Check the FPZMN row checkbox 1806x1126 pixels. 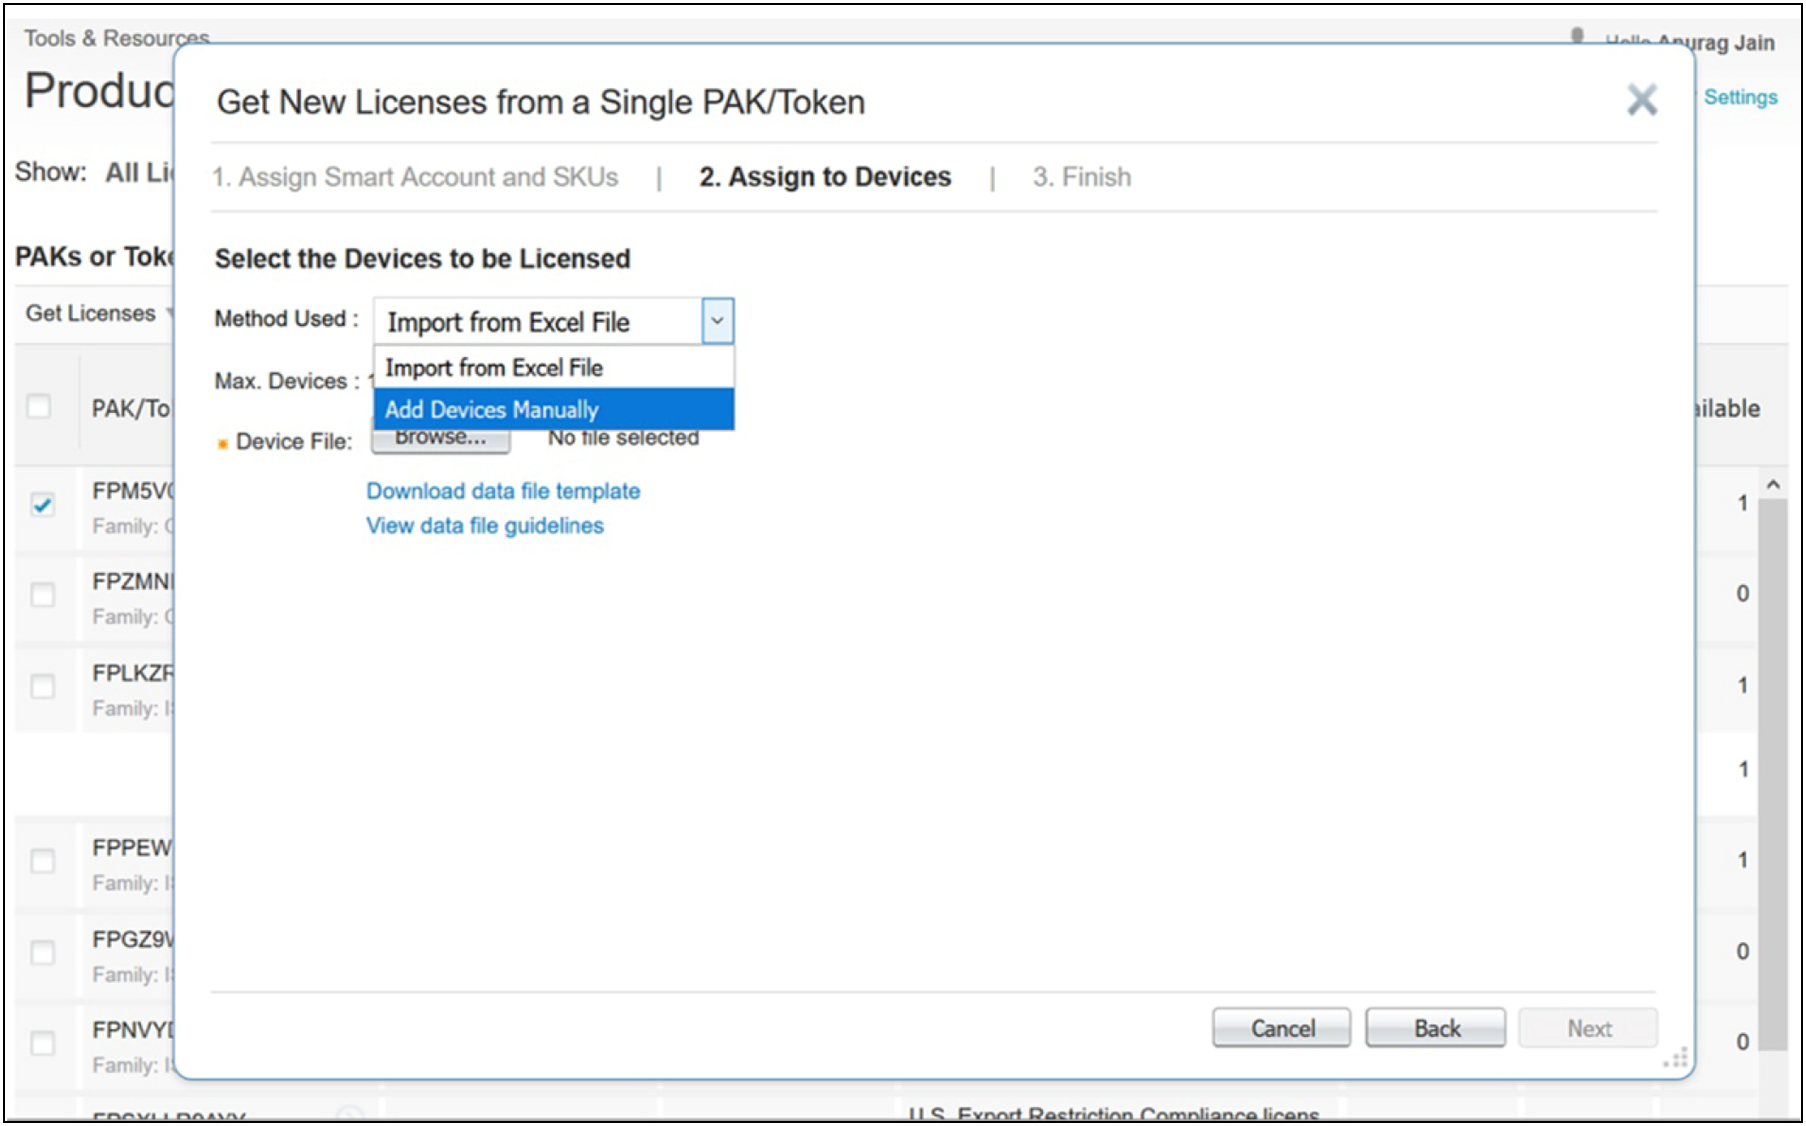(x=42, y=595)
